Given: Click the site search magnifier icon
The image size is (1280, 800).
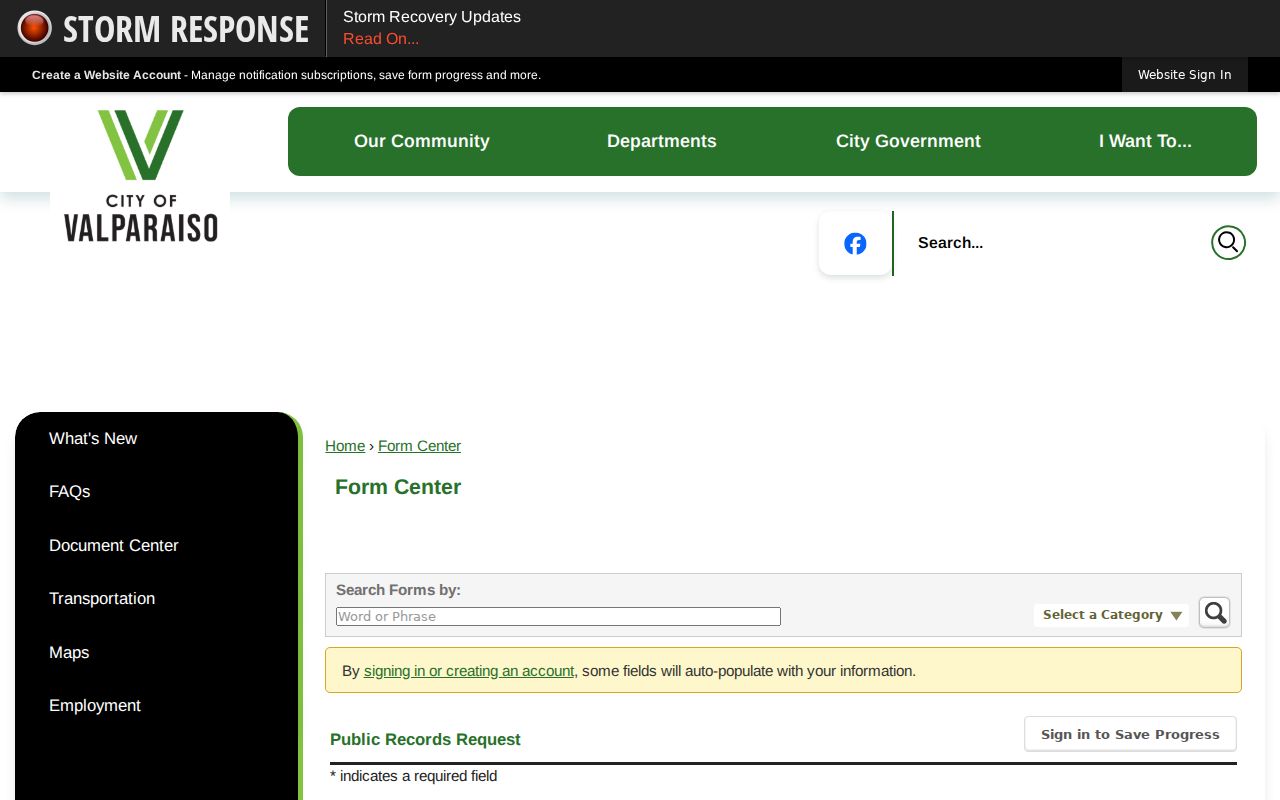Looking at the screenshot, I should [1228, 242].
